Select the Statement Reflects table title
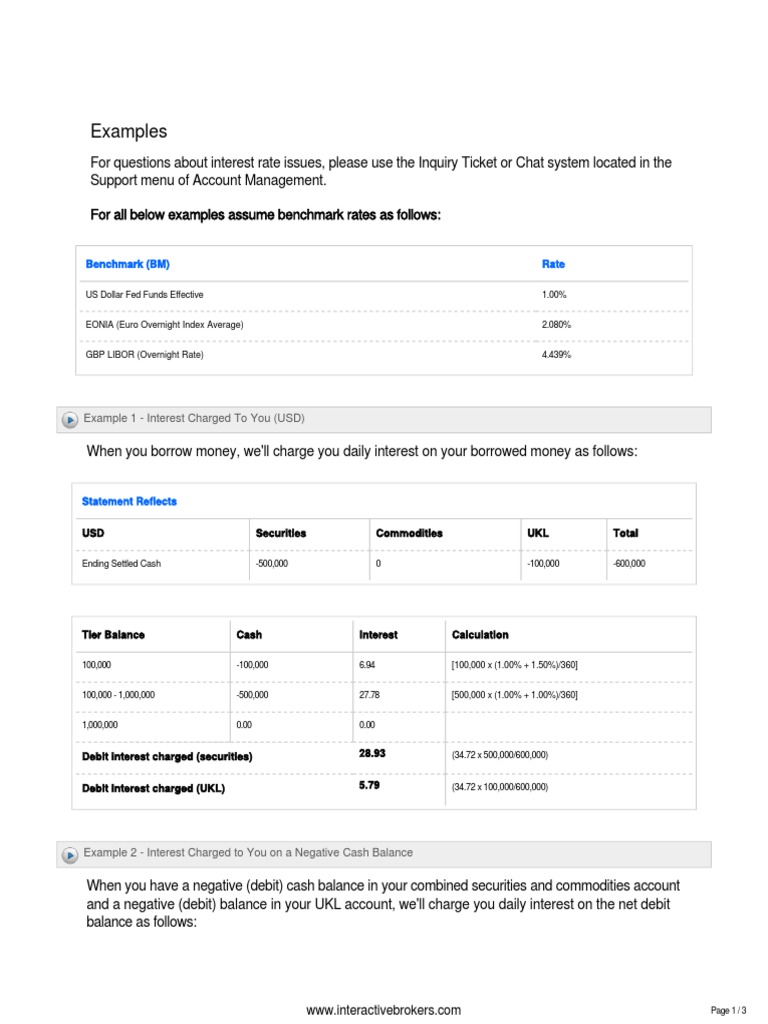This screenshot has height=1024, width=768. pos(129,501)
